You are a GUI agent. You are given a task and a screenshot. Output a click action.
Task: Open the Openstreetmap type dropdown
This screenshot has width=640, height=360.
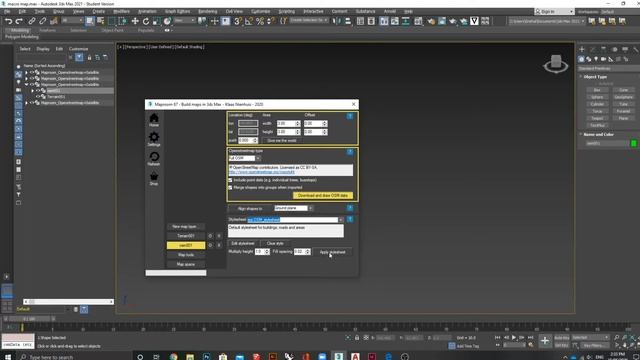click(x=258, y=158)
